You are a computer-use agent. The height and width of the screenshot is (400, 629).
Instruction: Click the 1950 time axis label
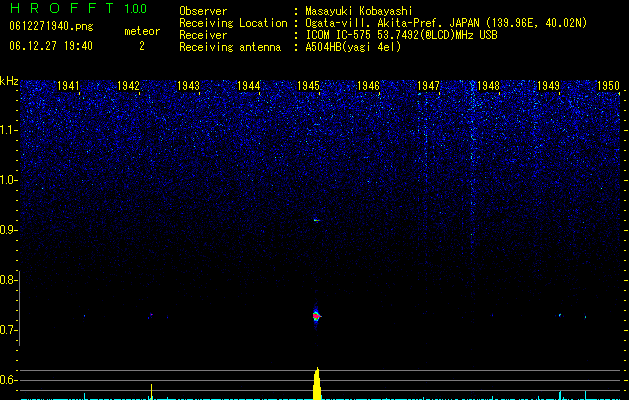(608, 86)
